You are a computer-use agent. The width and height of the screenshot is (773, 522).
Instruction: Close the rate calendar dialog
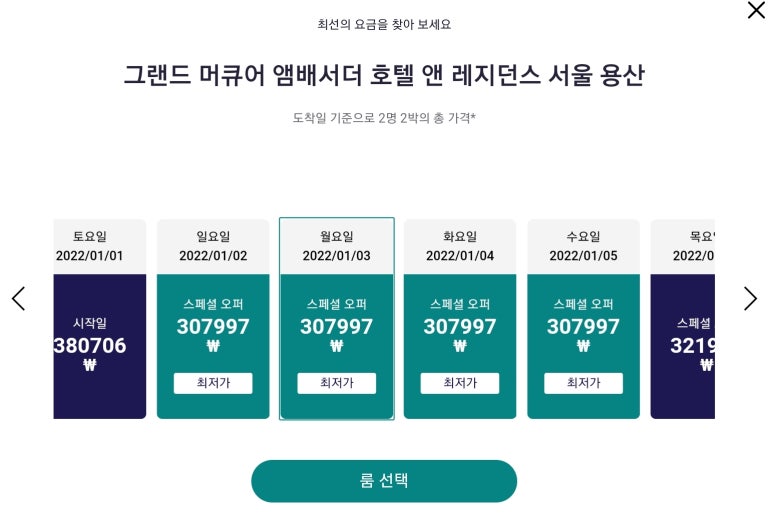coord(756,11)
